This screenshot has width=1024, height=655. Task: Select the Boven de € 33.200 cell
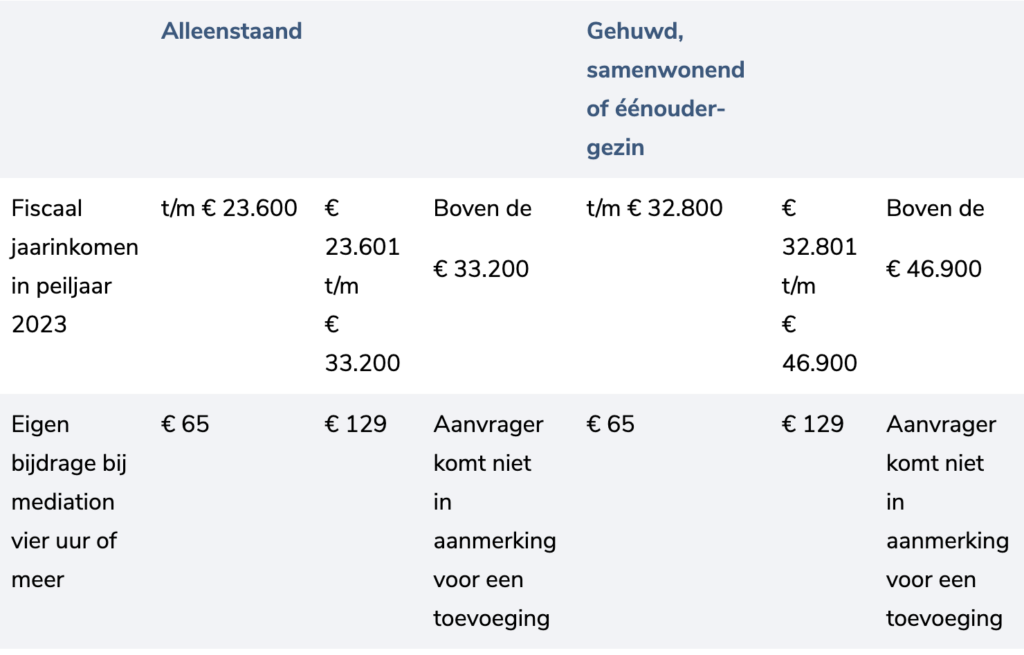click(x=482, y=238)
